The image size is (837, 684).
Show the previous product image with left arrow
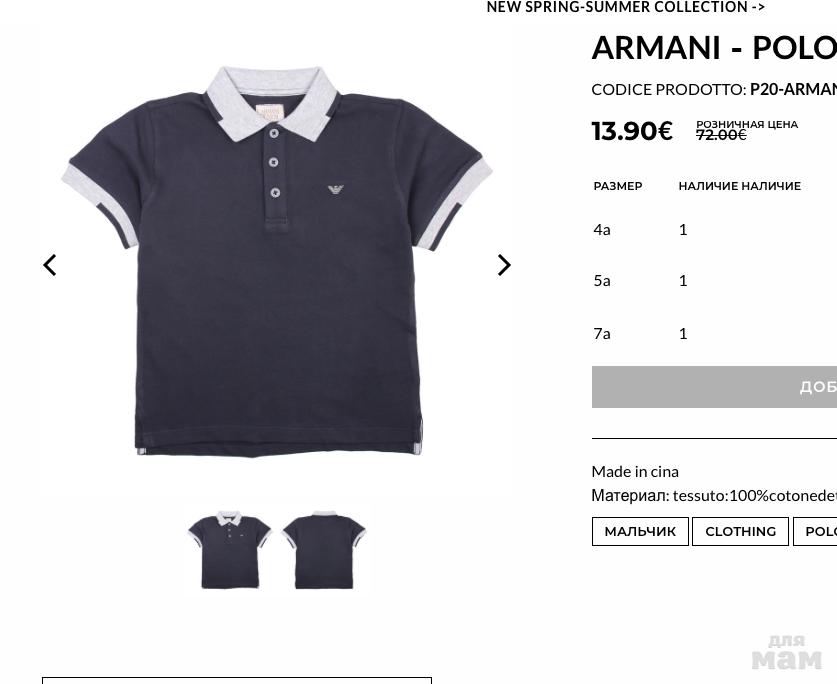(50, 265)
